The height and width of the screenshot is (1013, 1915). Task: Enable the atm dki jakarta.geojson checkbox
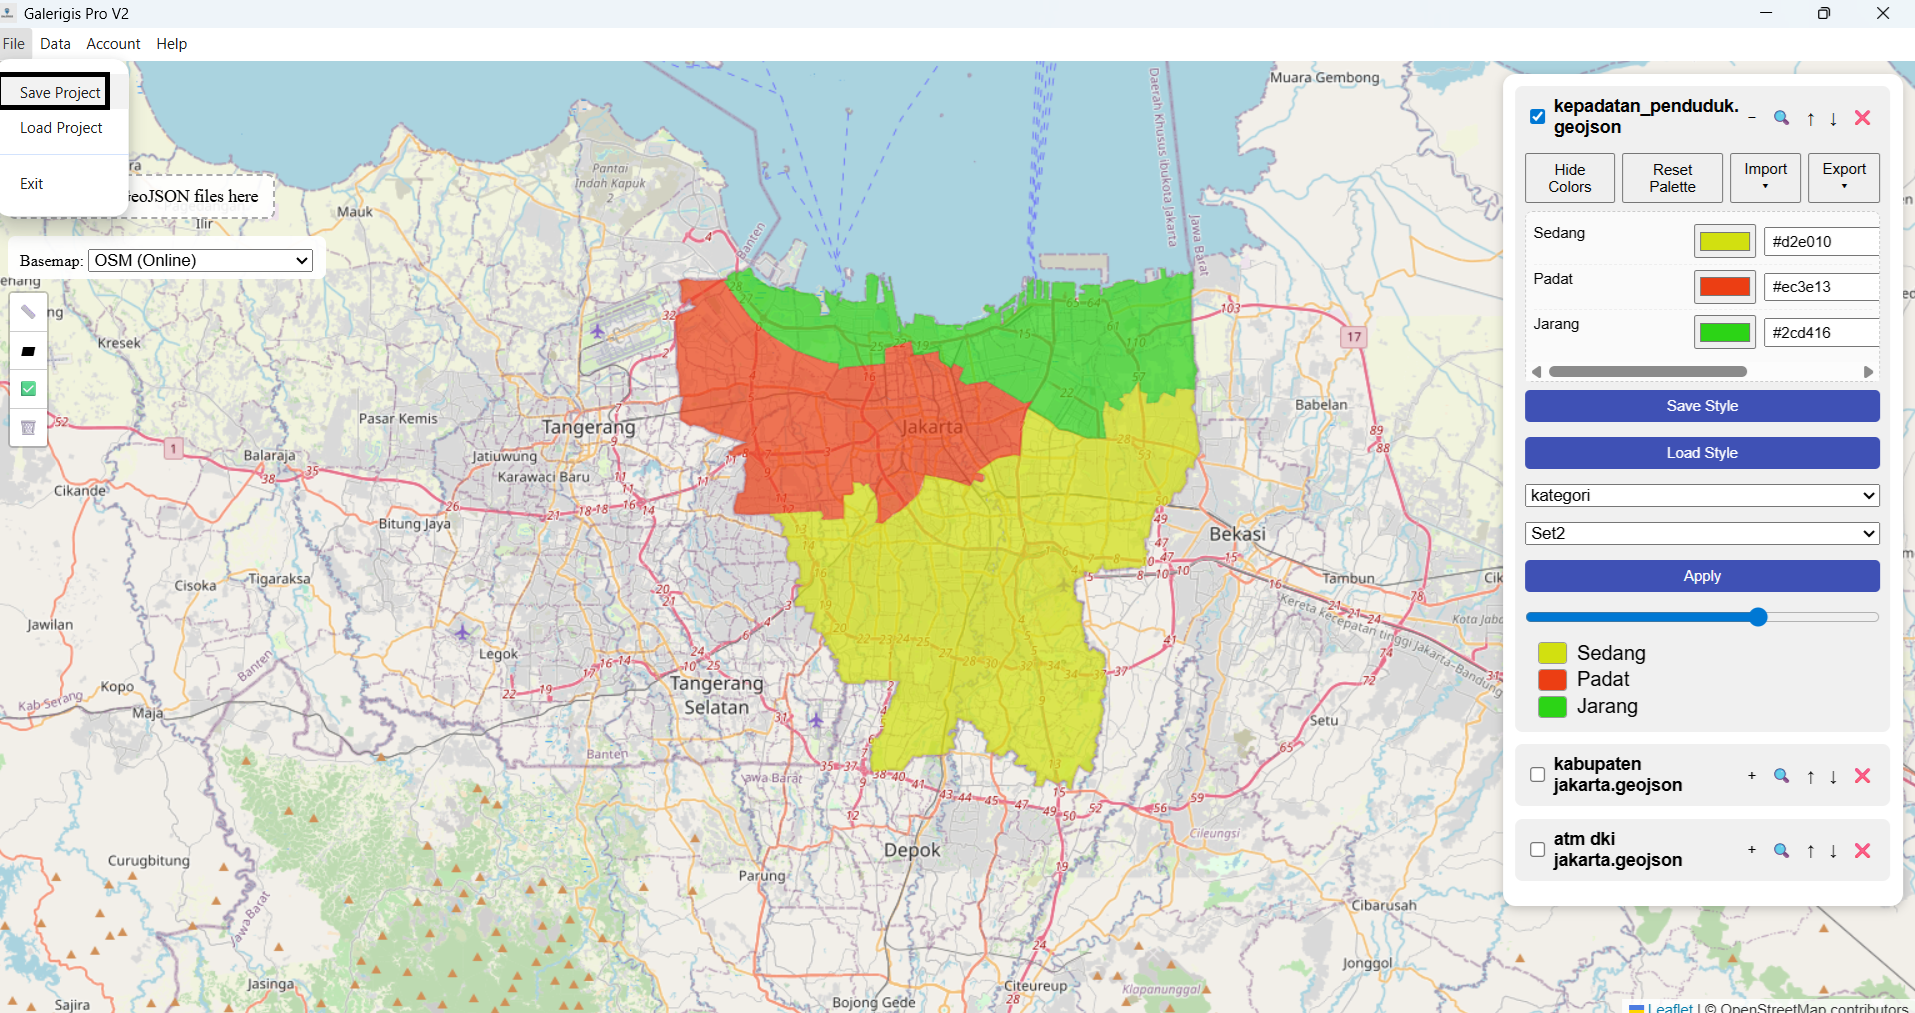point(1538,850)
